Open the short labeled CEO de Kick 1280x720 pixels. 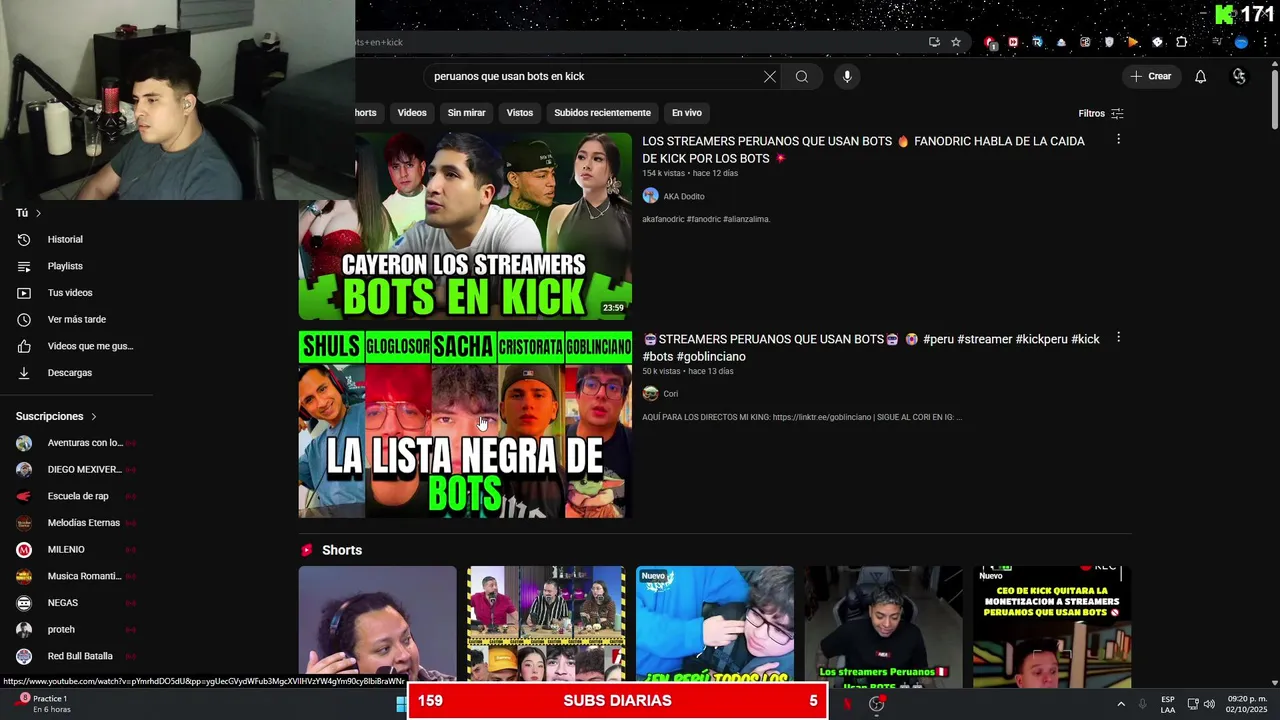[x=1052, y=628]
